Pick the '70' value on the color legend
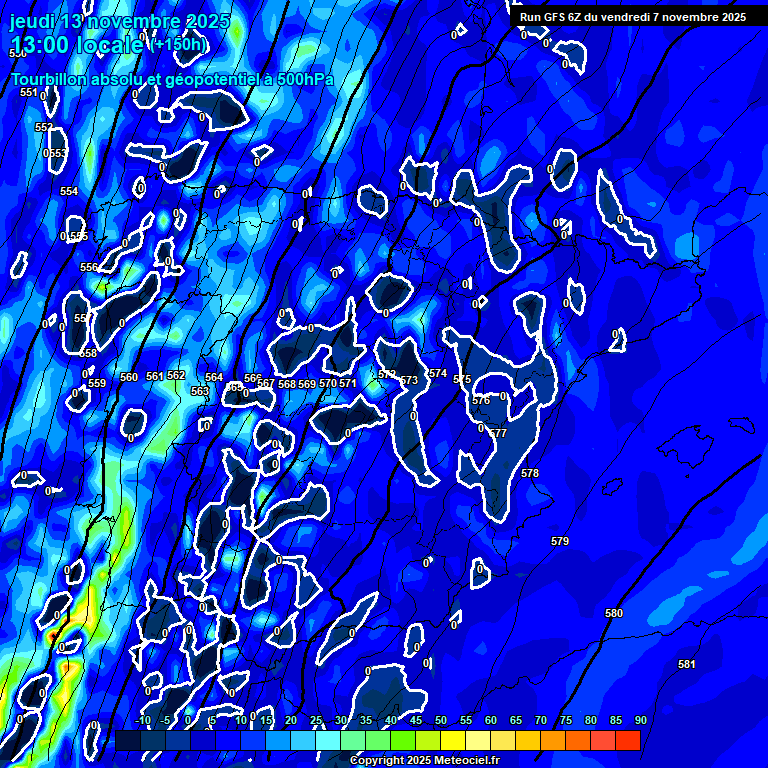This screenshot has height=768, width=768. coord(541,720)
